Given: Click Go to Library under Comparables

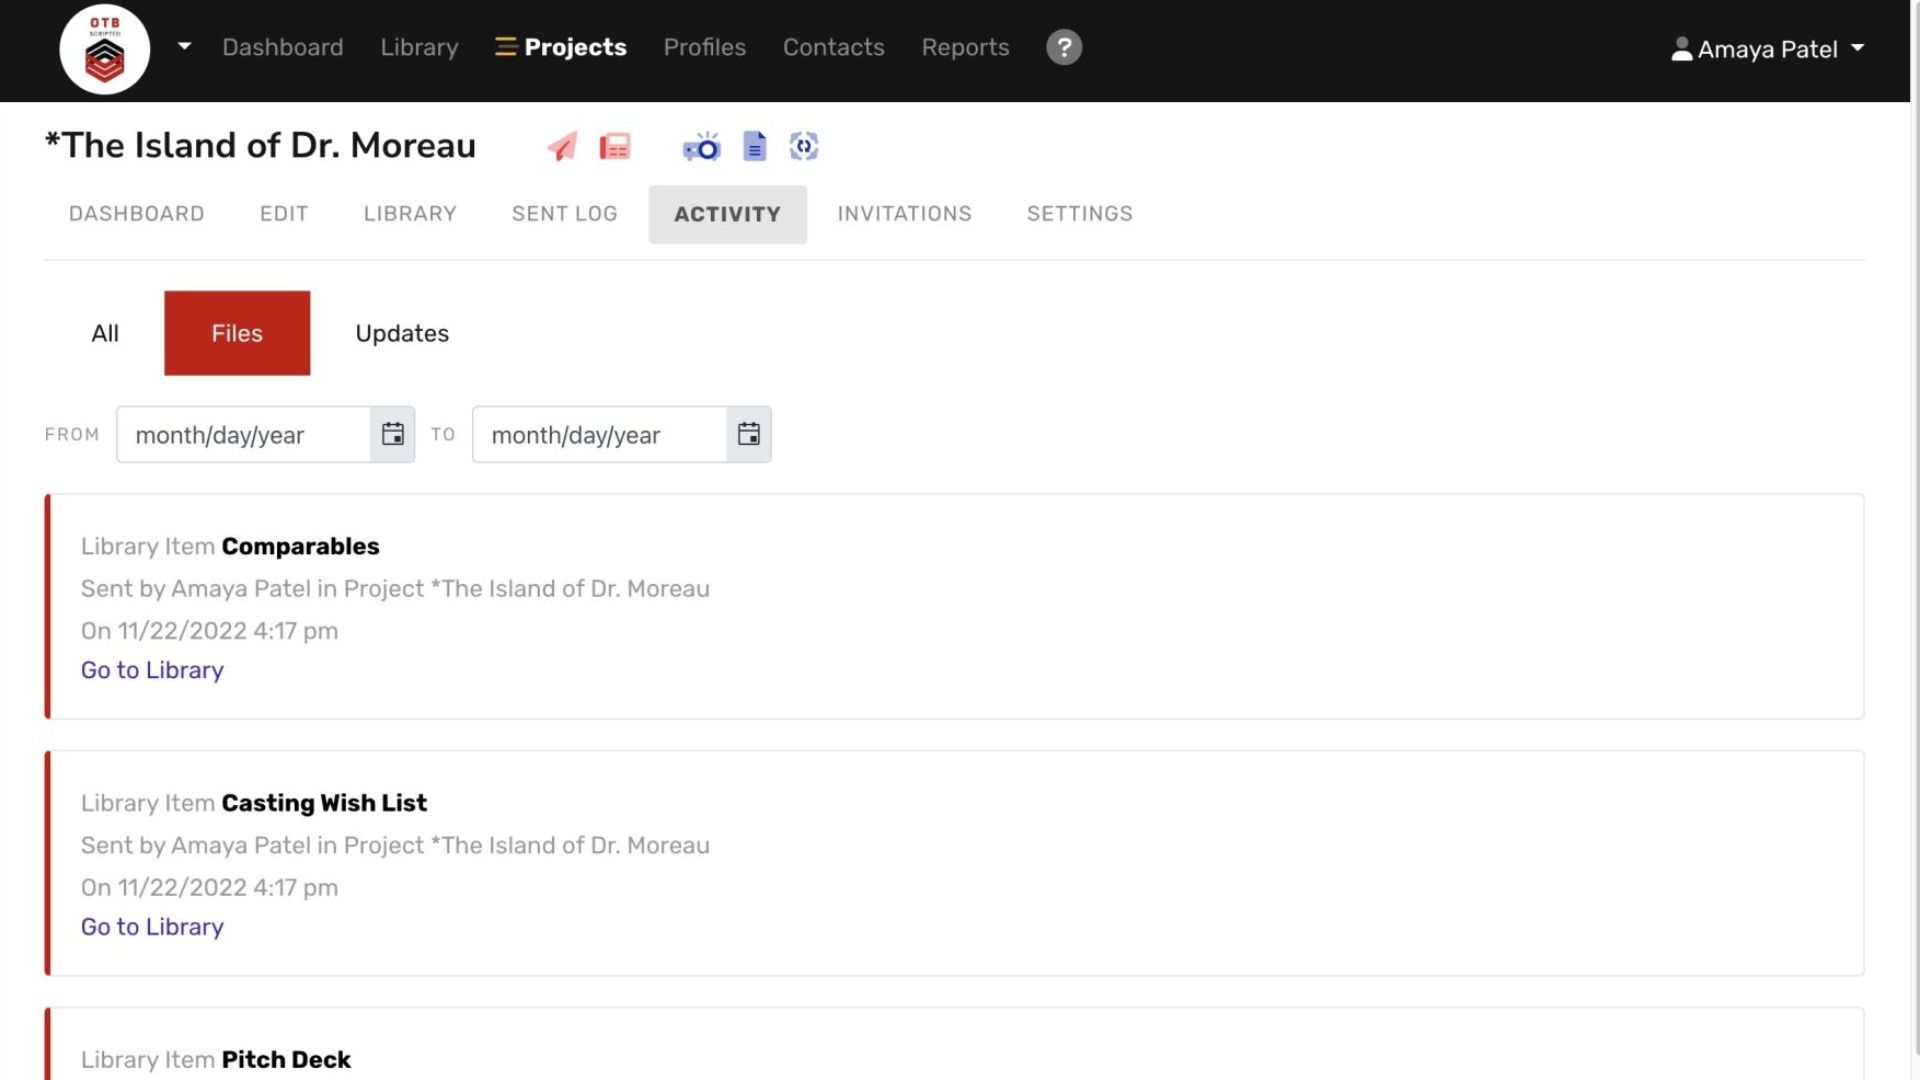Looking at the screenshot, I should tap(151, 670).
